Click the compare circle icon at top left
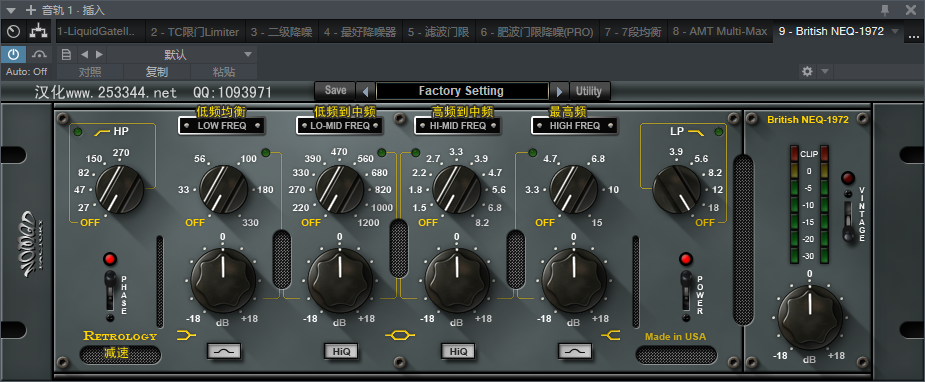 tap(13, 31)
